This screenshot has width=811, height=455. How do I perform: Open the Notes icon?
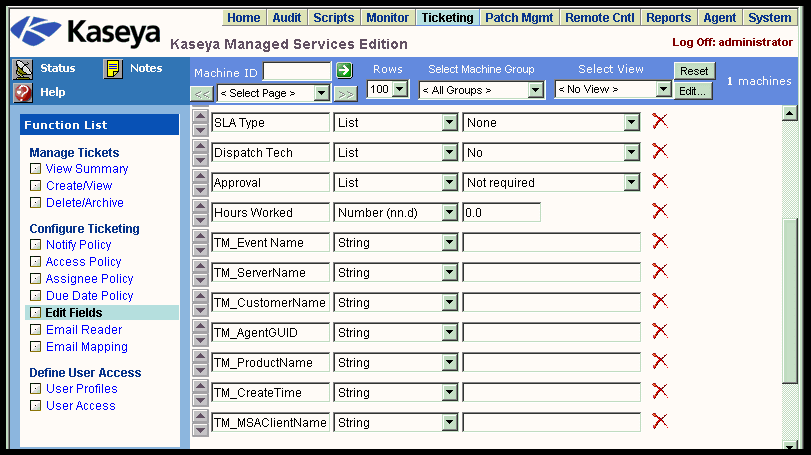(114, 69)
